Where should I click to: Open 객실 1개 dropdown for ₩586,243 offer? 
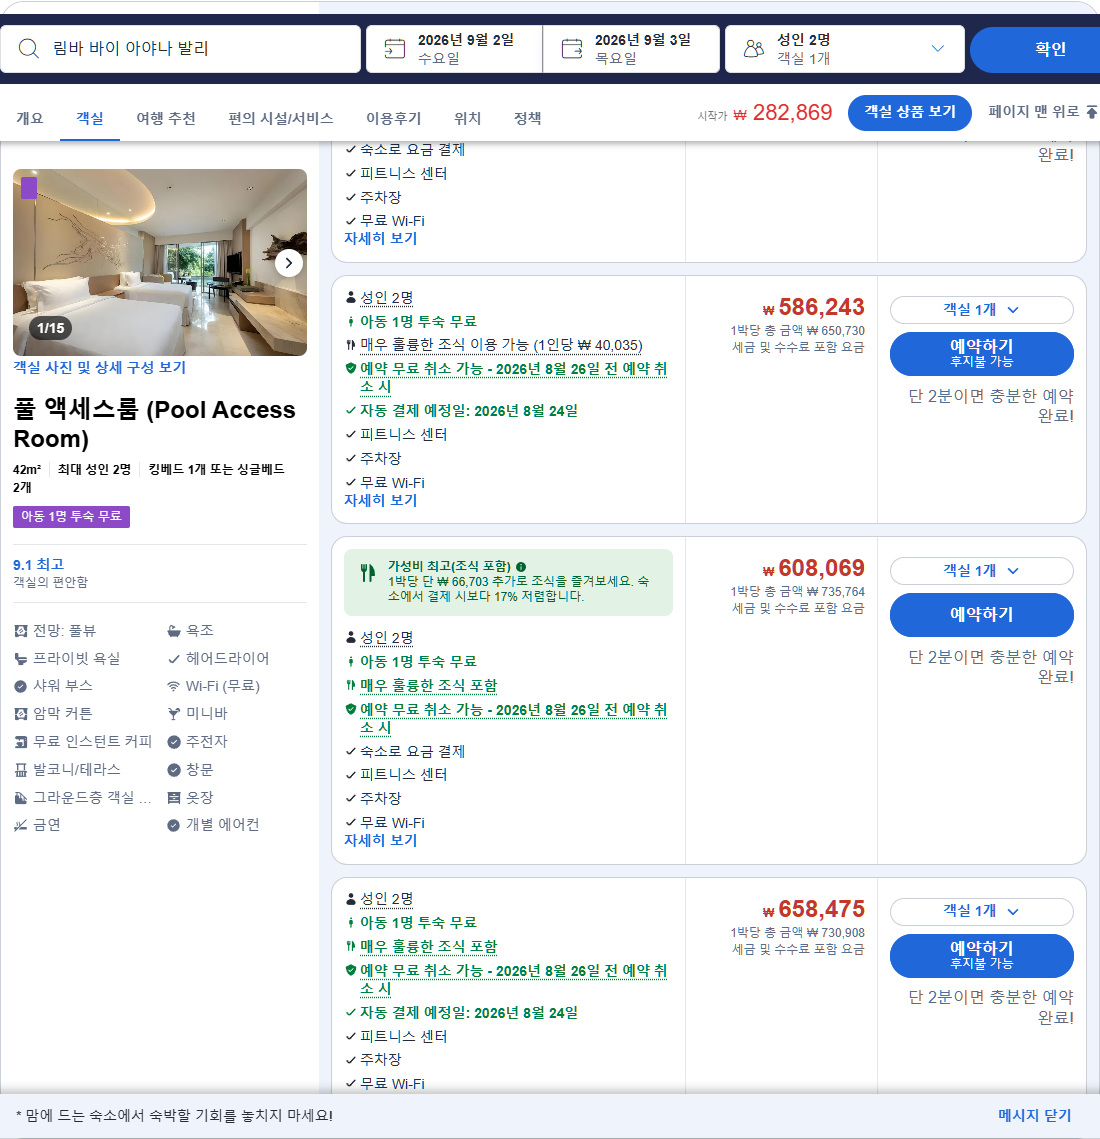click(x=981, y=309)
